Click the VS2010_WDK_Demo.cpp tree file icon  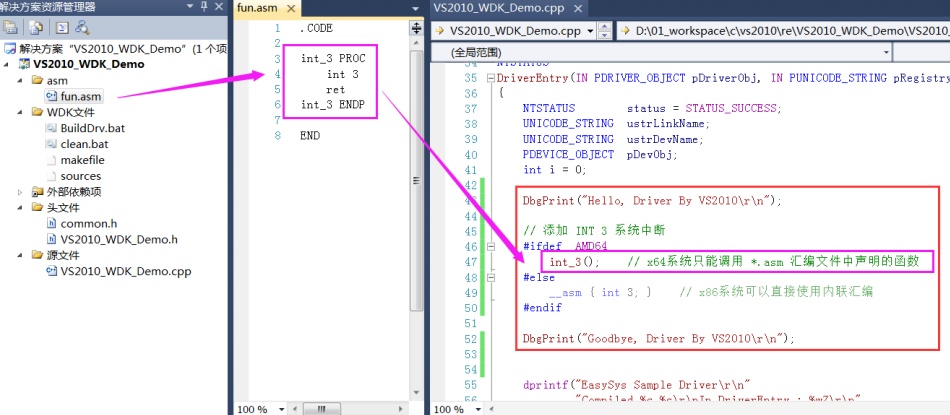[x=51, y=271]
